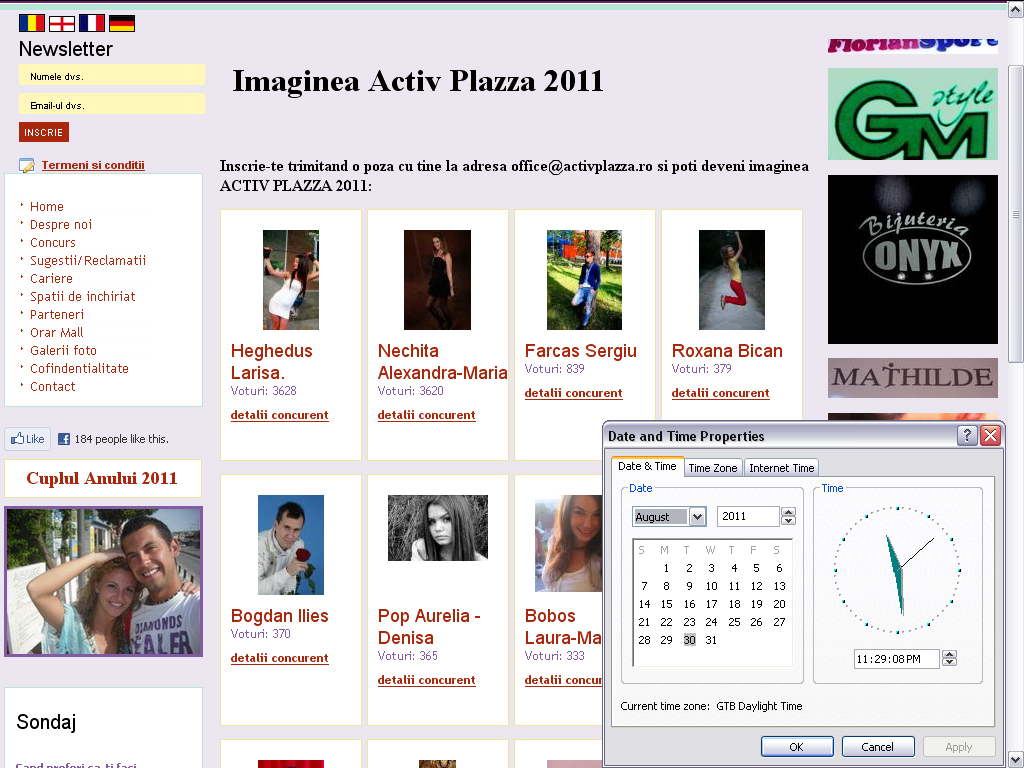Navigate to Galerii foto in the sidebar
1024x768 pixels.
coord(63,350)
